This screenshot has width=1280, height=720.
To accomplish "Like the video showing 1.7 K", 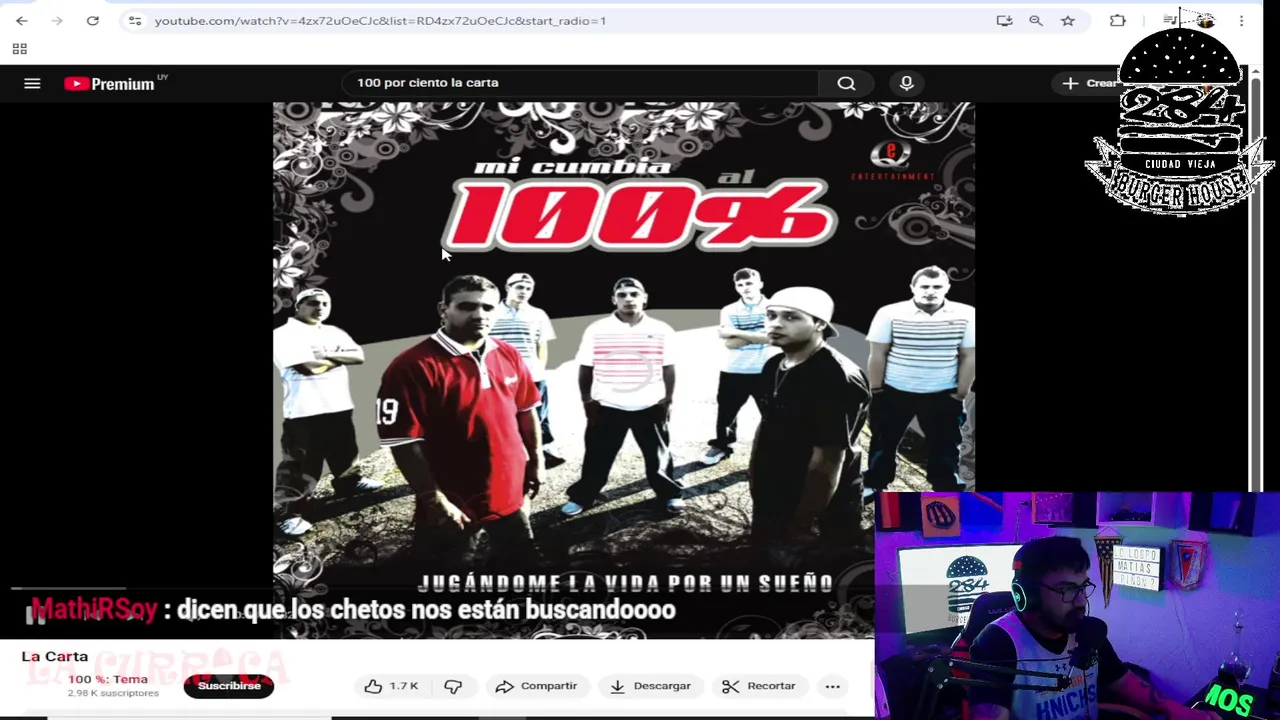I will (x=391, y=686).
